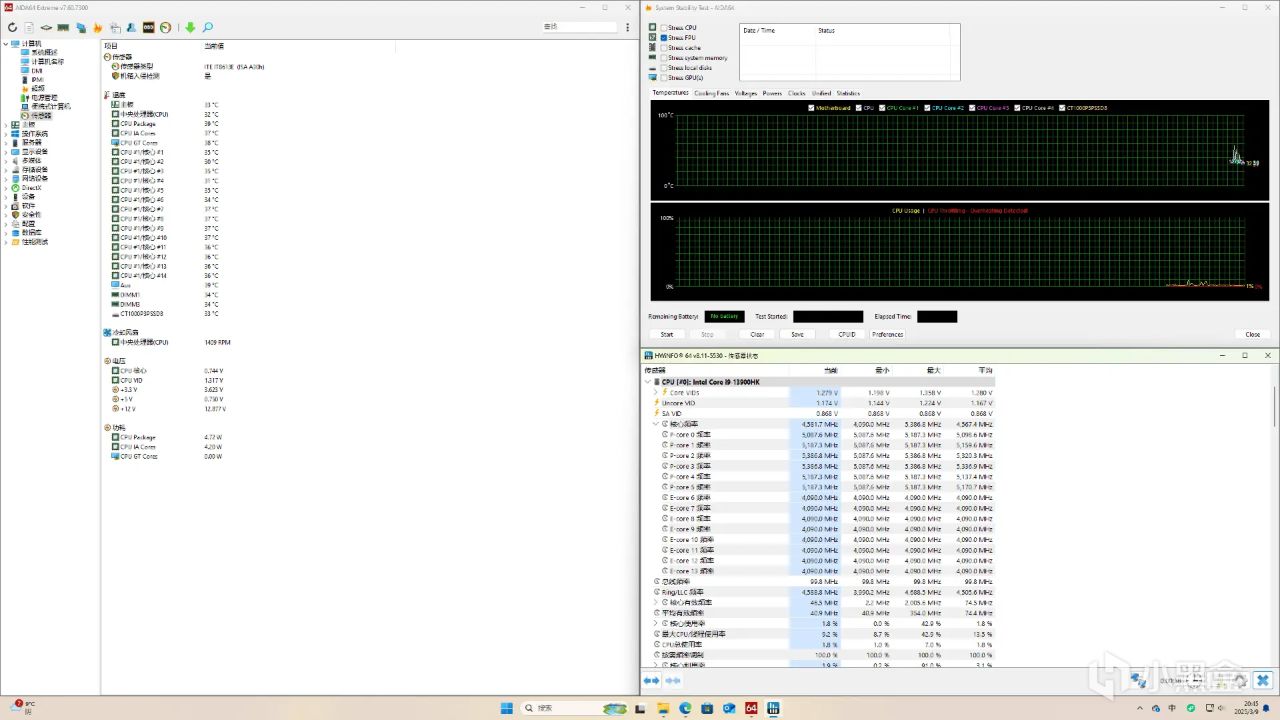Expand the 核心使用率 core usage row in HWiNFO
This screenshot has width=1280, height=720.
656,623
